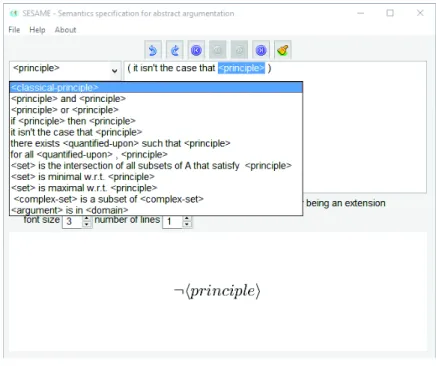Open the File menu
This screenshot has height=366, width=436.
click(14, 30)
